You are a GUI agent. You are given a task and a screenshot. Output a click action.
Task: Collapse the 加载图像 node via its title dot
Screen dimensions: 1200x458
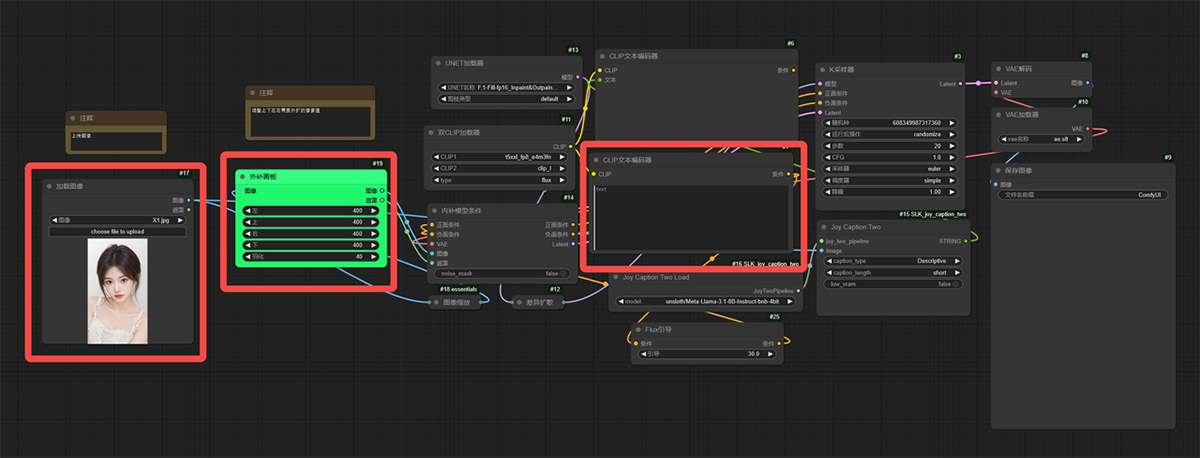coord(47,186)
